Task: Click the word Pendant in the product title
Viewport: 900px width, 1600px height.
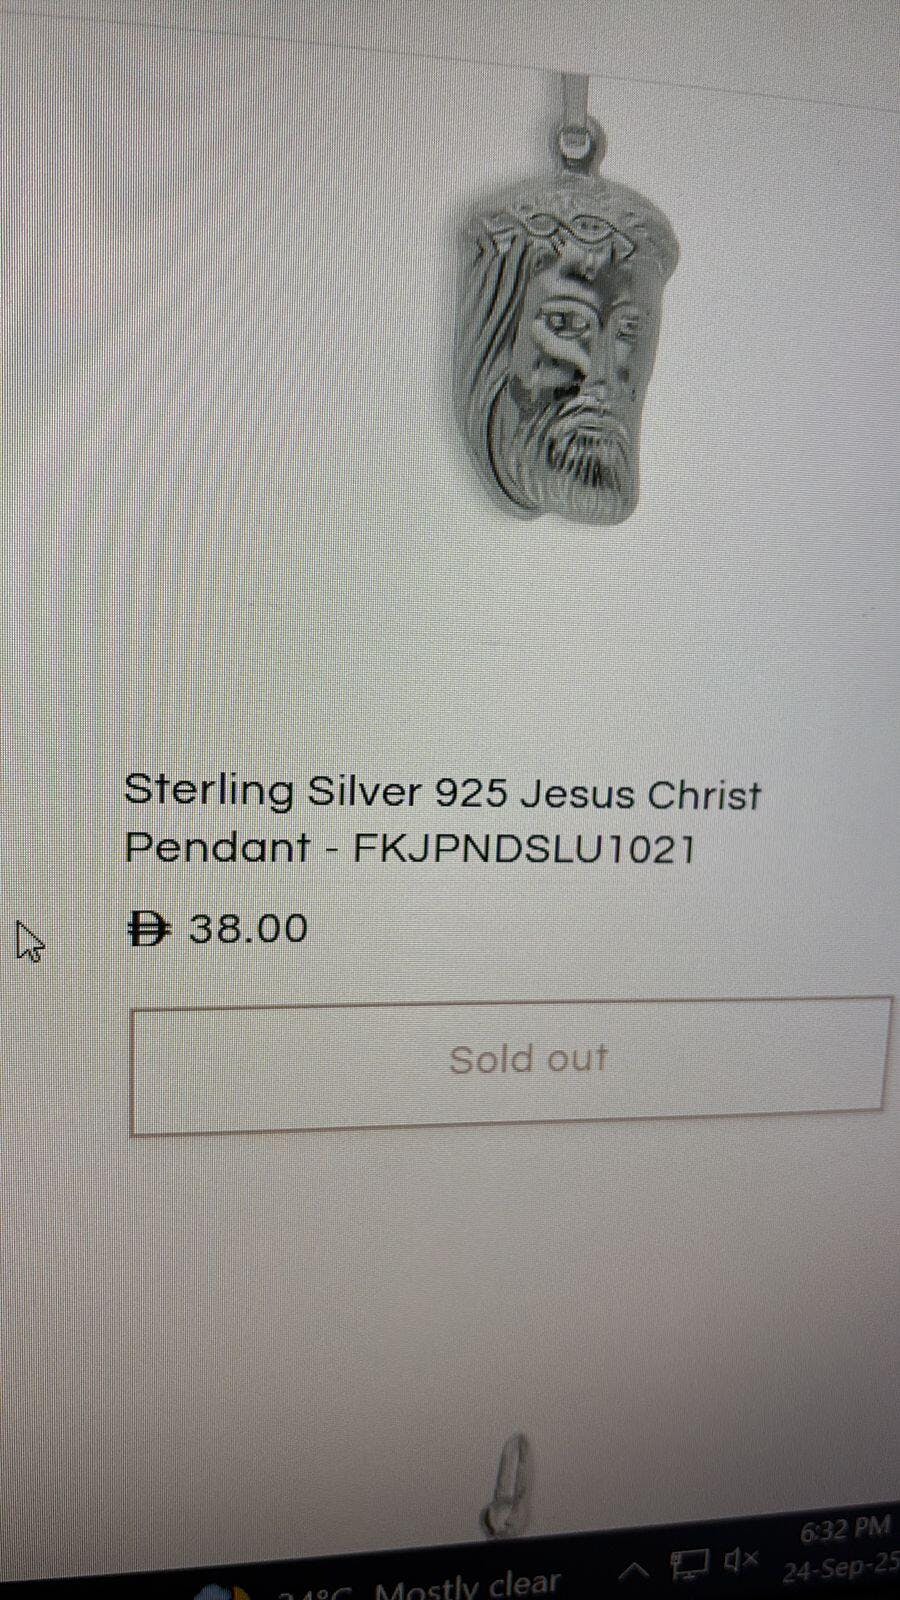Action: [x=217, y=848]
